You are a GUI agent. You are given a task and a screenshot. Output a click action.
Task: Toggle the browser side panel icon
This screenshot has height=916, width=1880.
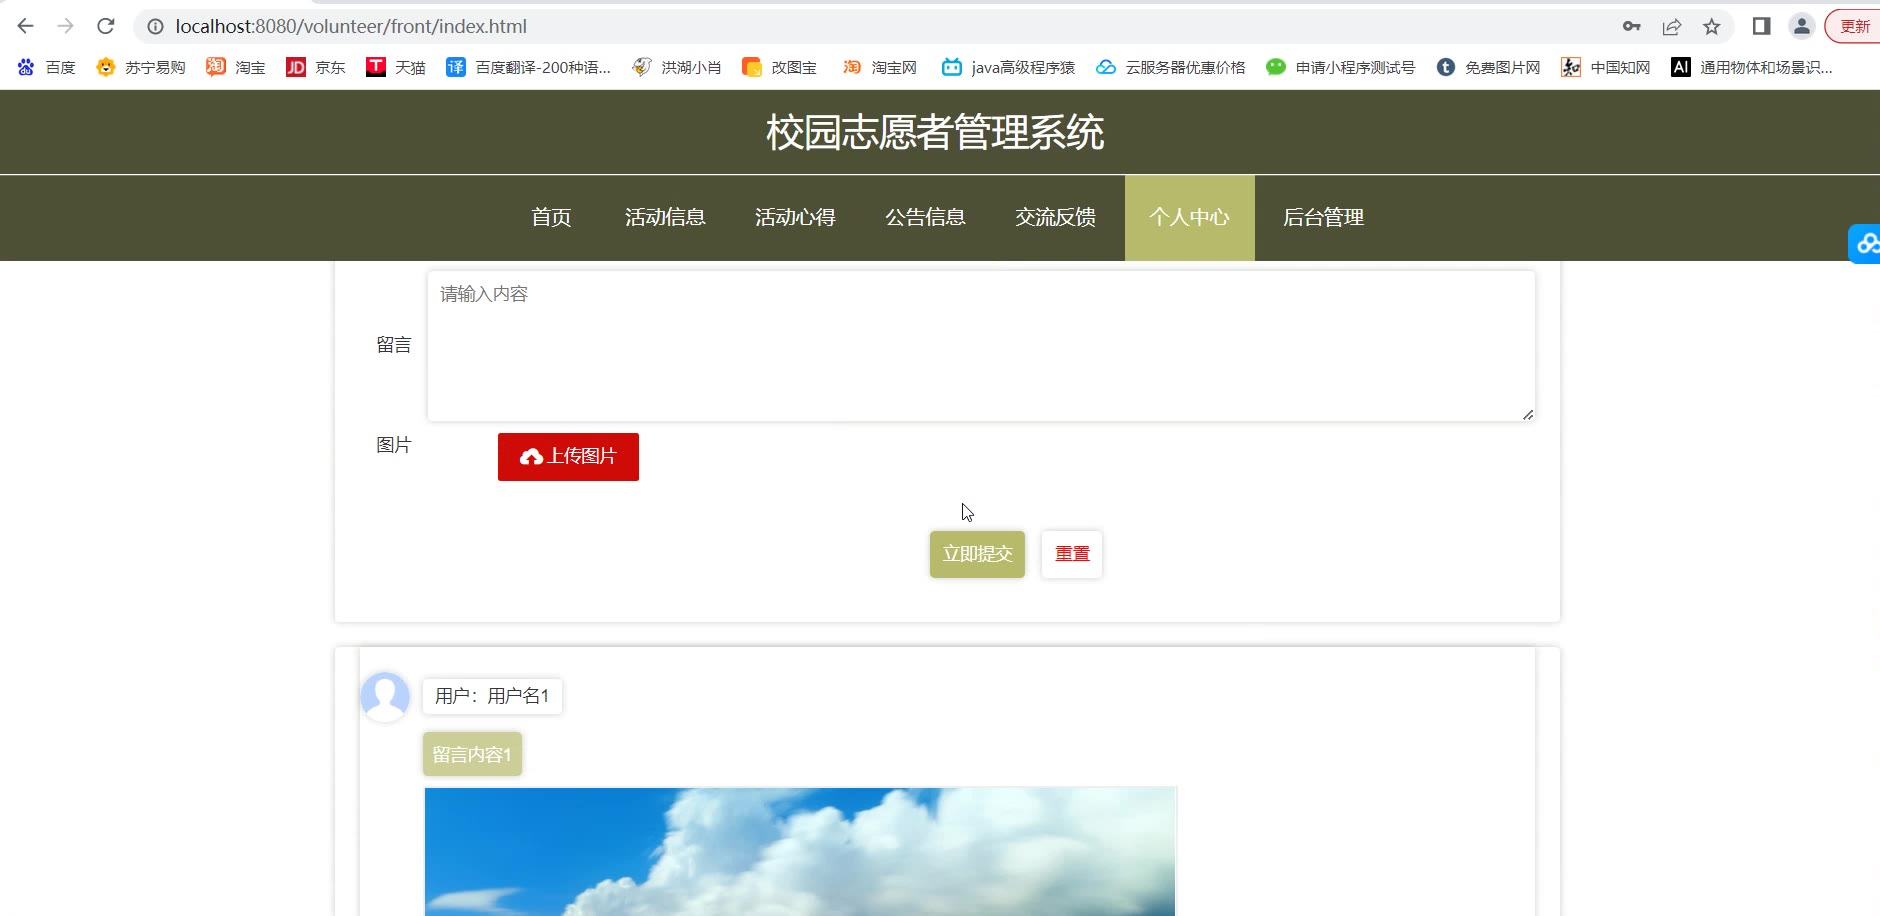pyautogui.click(x=1762, y=27)
